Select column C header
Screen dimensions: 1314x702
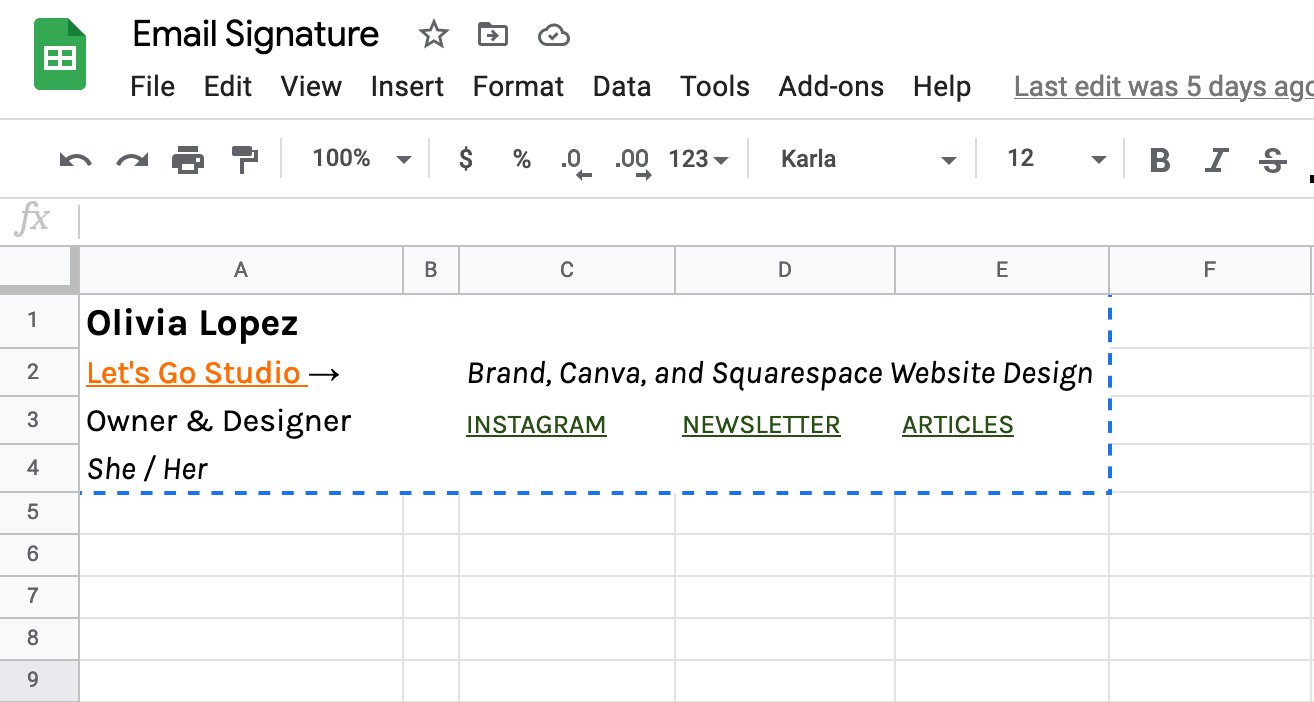point(567,269)
